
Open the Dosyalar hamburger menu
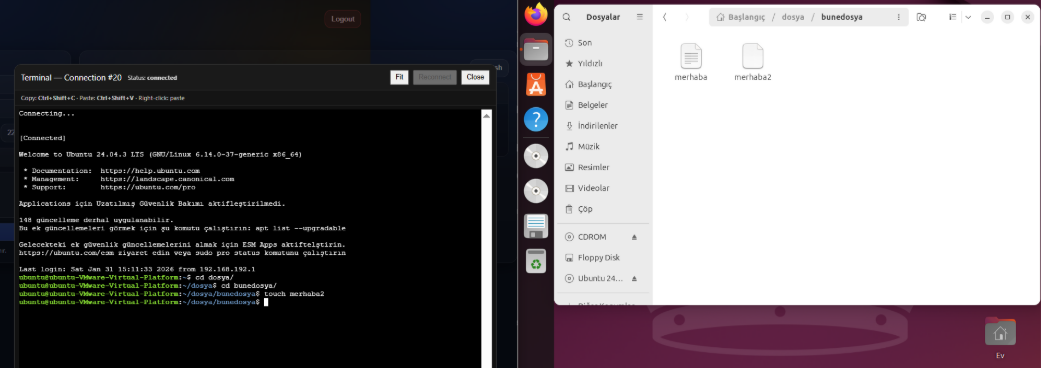pyautogui.click(x=640, y=17)
